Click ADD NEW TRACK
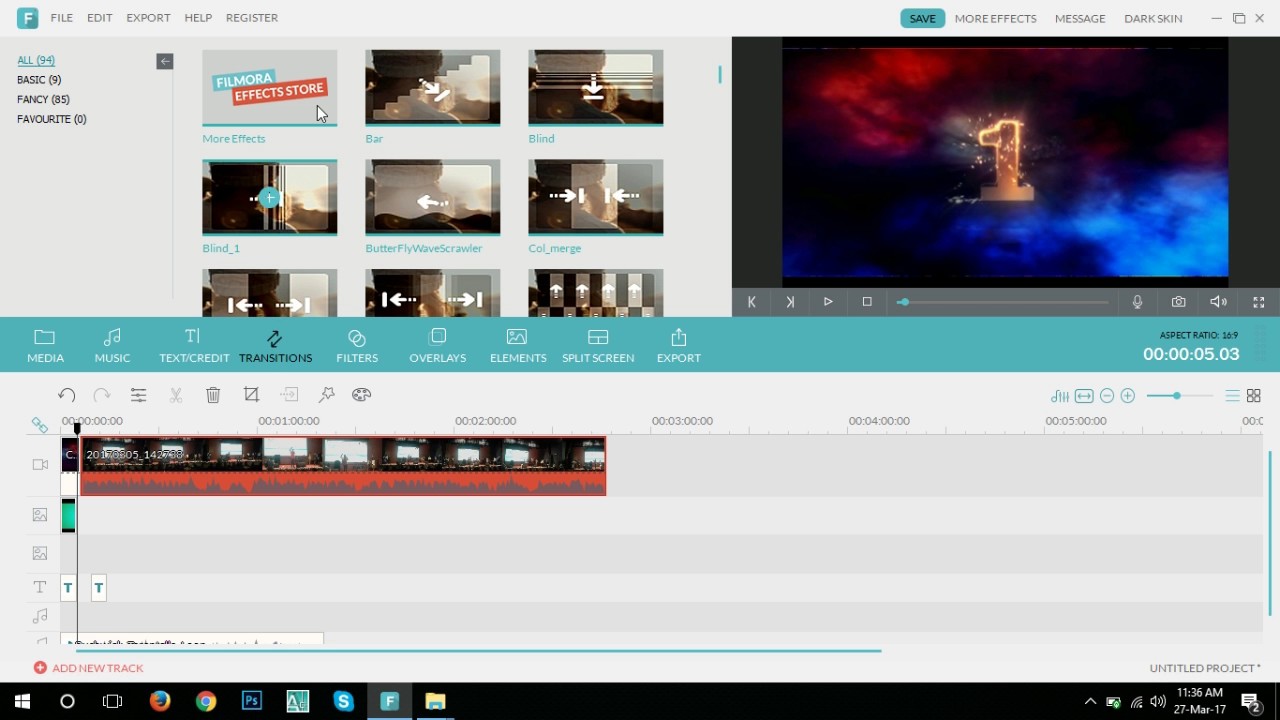1280x720 pixels. (x=88, y=668)
